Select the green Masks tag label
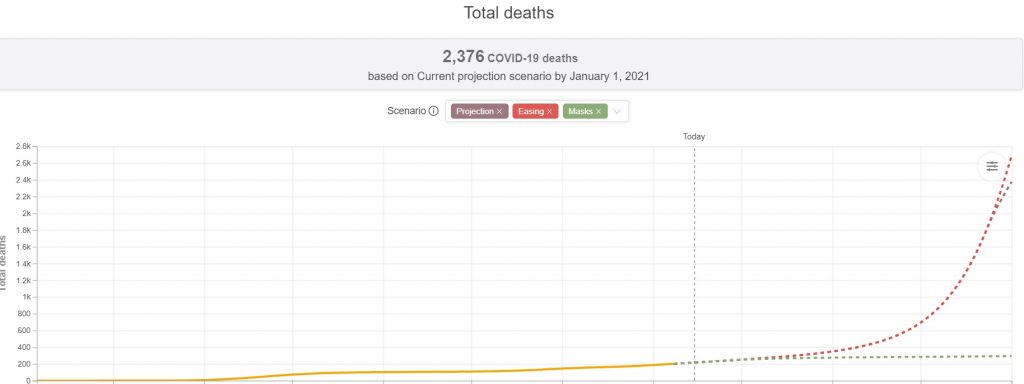Image resolution: width=1024 pixels, height=384 pixels. tap(581, 112)
